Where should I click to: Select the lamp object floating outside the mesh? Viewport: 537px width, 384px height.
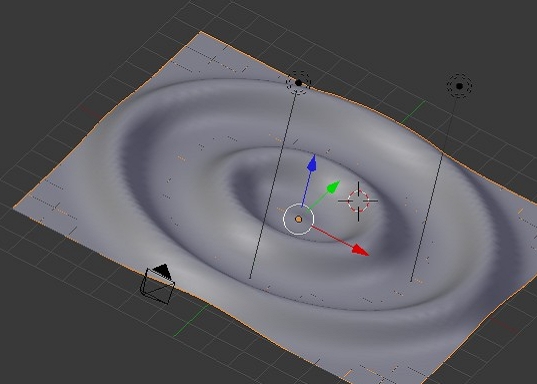click(x=459, y=86)
